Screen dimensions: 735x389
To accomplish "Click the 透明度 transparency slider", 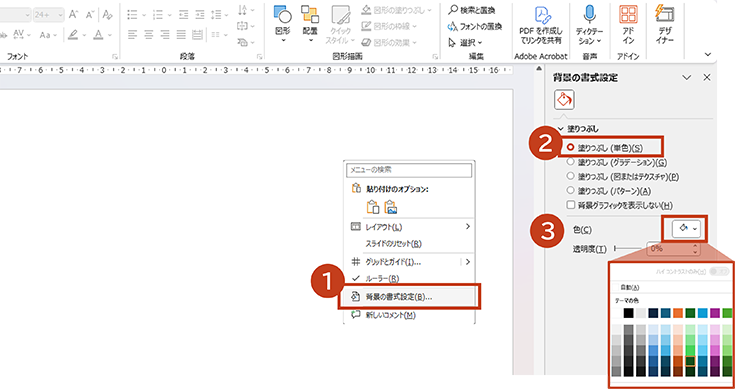I will [x=628, y=248].
